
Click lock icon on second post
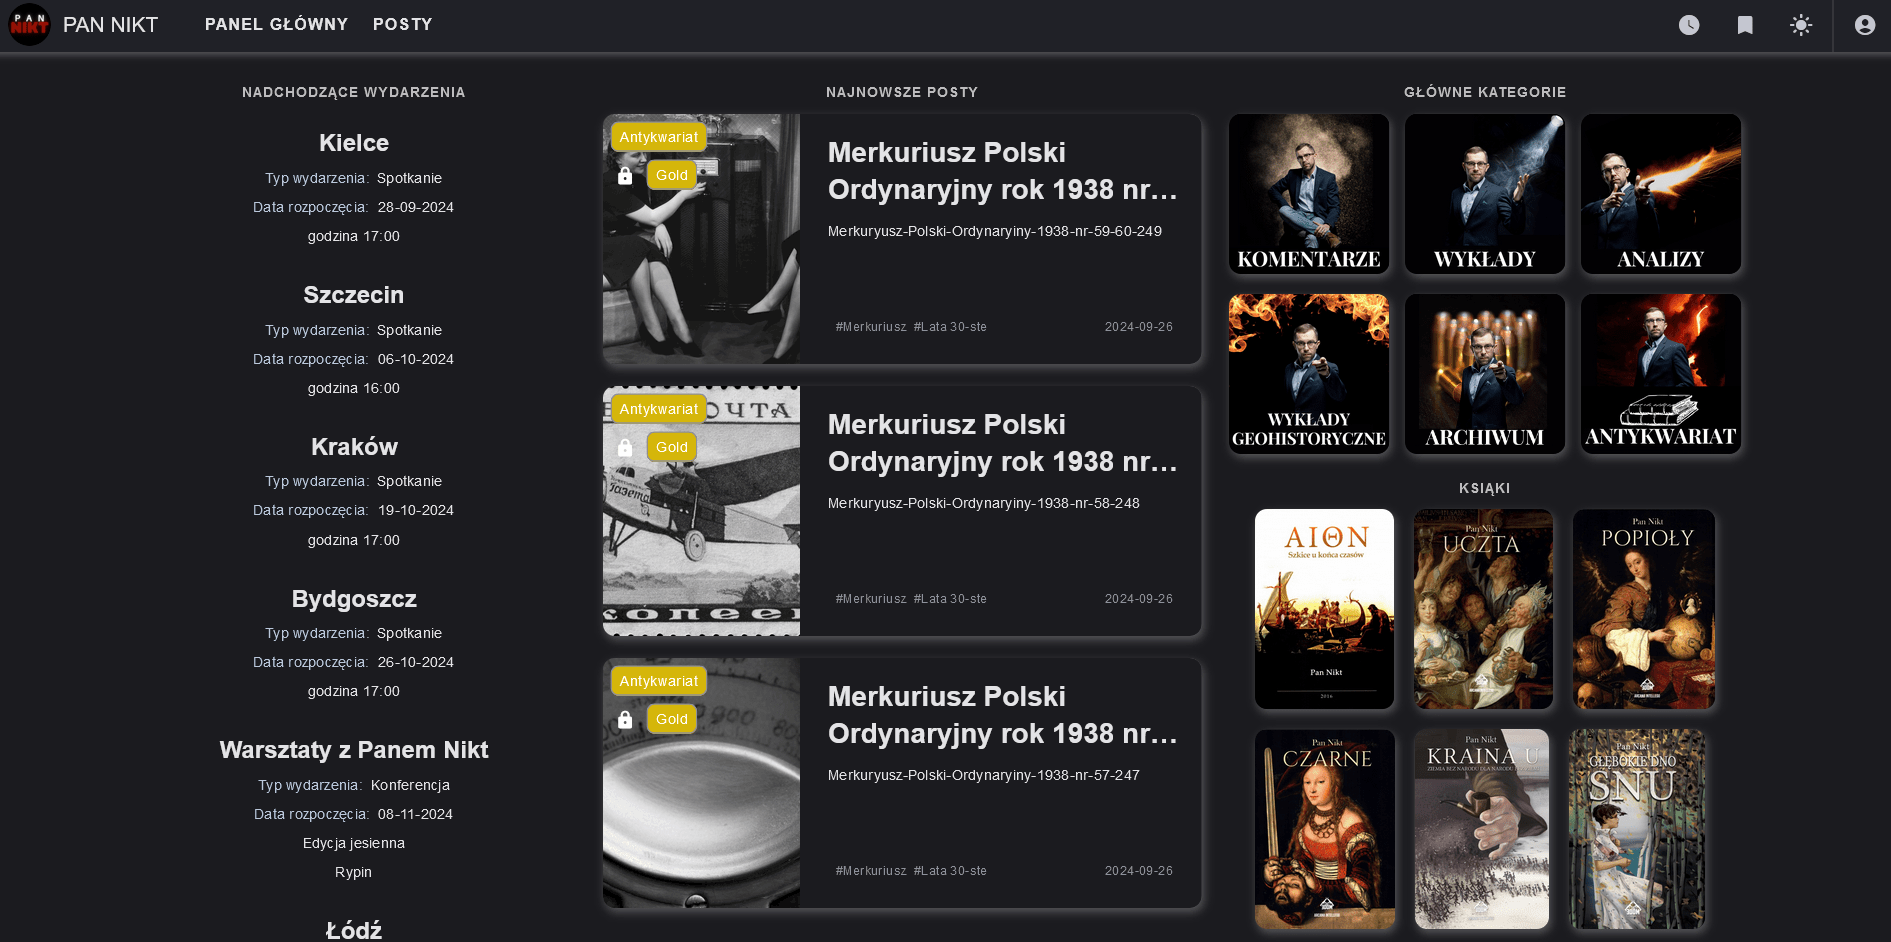(625, 448)
